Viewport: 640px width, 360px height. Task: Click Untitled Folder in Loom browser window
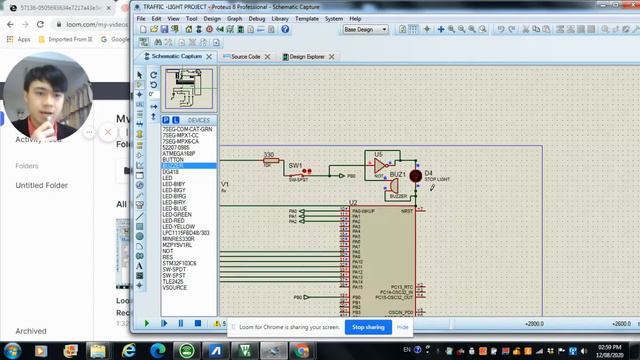click(42, 185)
